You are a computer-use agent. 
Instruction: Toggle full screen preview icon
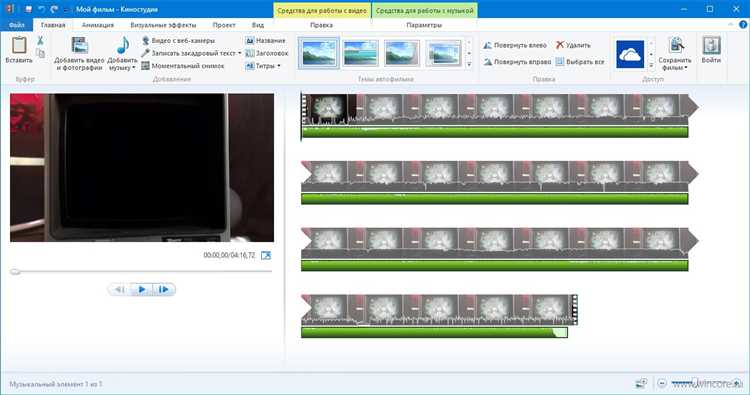click(x=266, y=255)
